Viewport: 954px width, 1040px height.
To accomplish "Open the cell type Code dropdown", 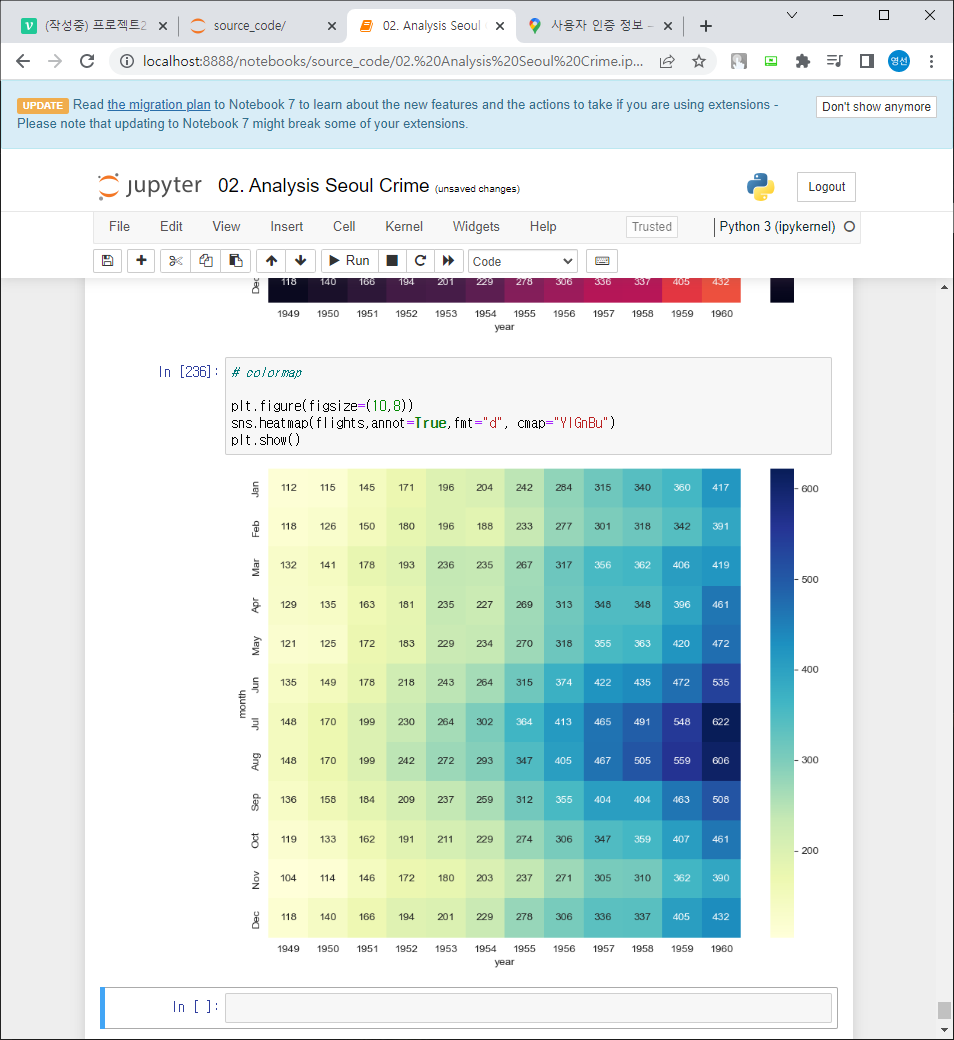I will click(523, 261).
